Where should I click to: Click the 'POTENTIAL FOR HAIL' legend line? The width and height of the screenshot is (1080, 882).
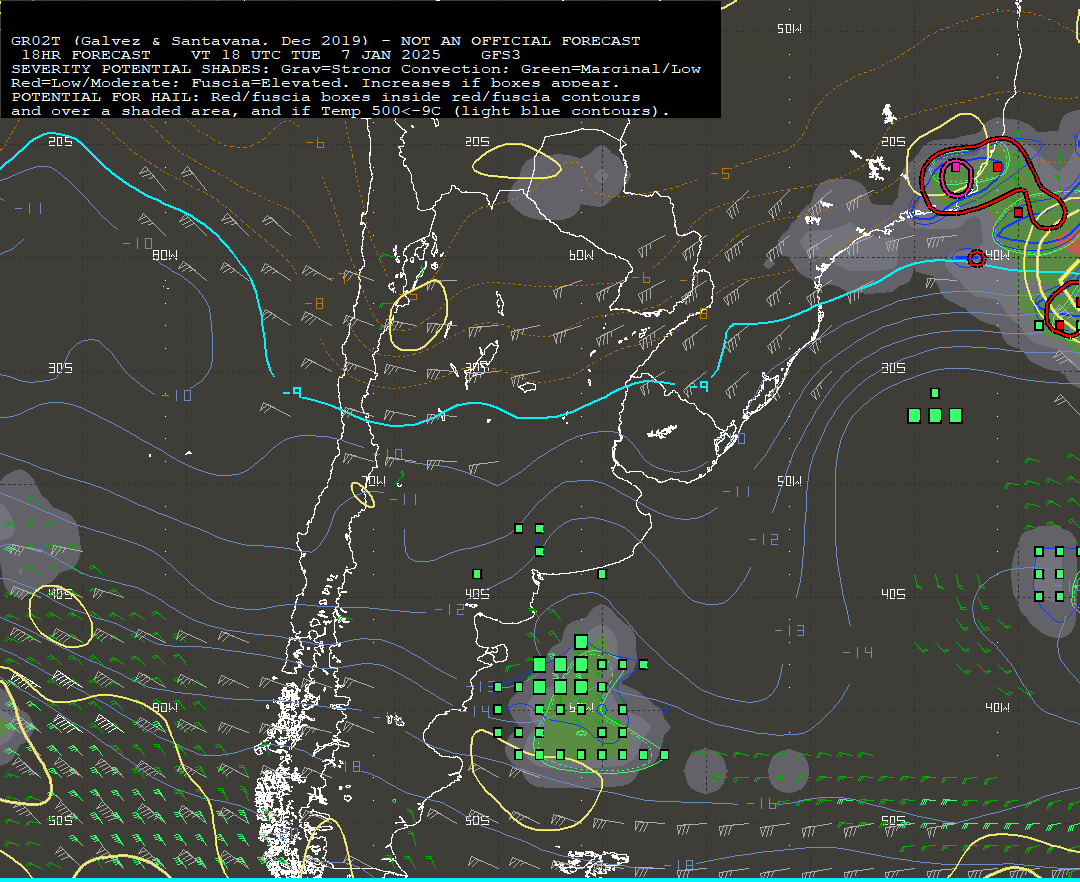[x=326, y=97]
